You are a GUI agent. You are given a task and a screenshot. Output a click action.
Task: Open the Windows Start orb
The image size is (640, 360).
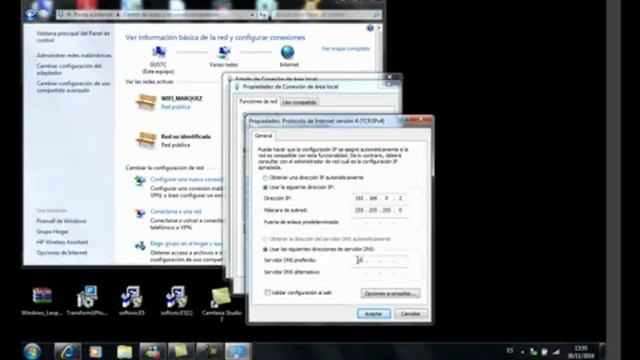click(32, 351)
